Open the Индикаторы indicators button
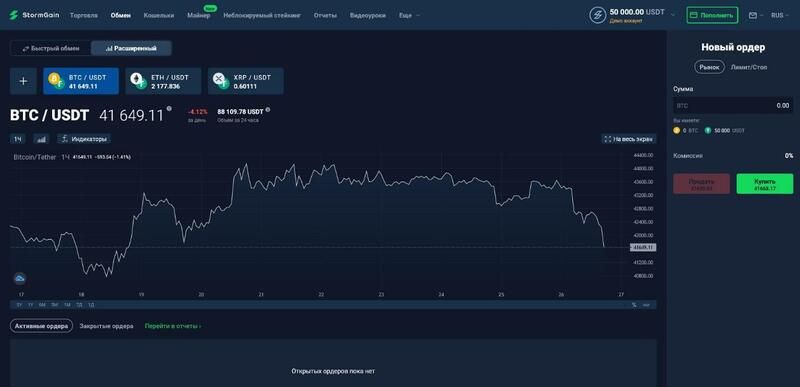The image size is (800, 387). pyautogui.click(x=84, y=139)
